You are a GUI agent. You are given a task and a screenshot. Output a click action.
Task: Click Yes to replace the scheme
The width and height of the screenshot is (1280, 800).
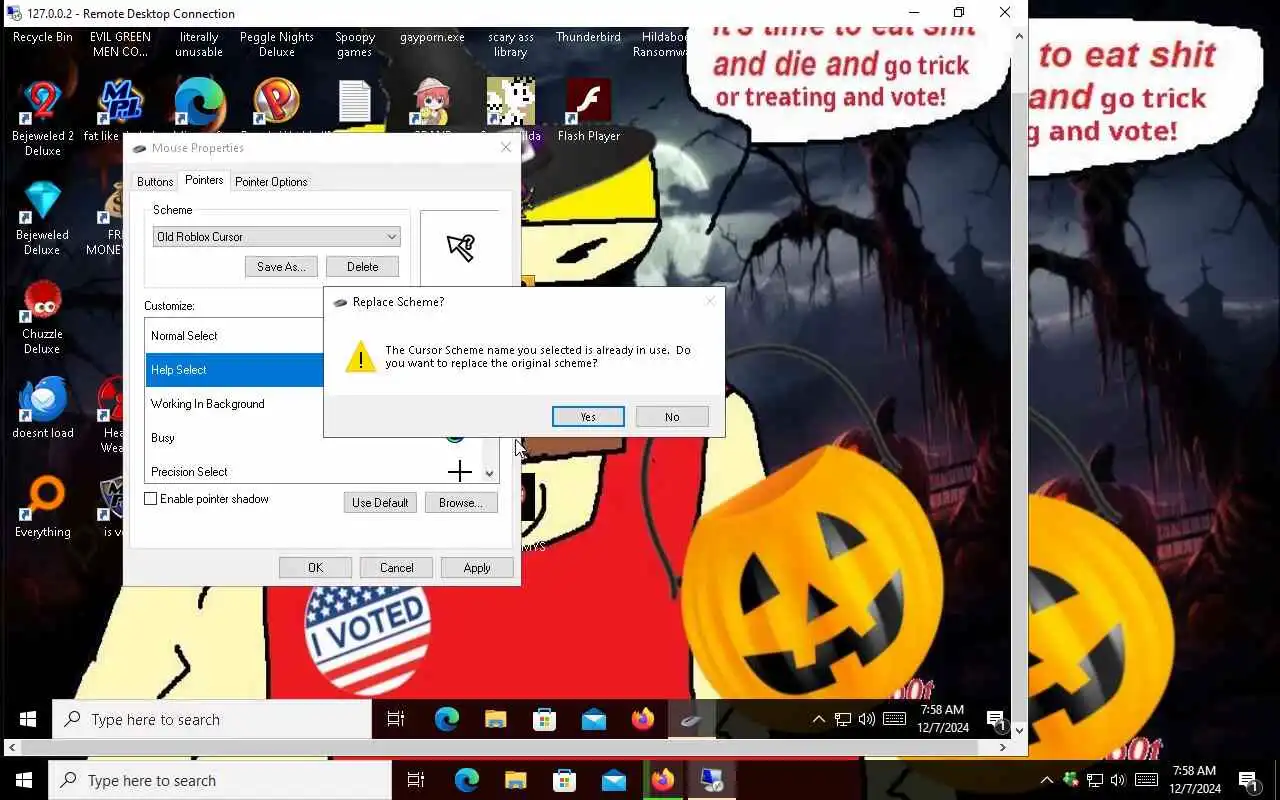pos(588,417)
